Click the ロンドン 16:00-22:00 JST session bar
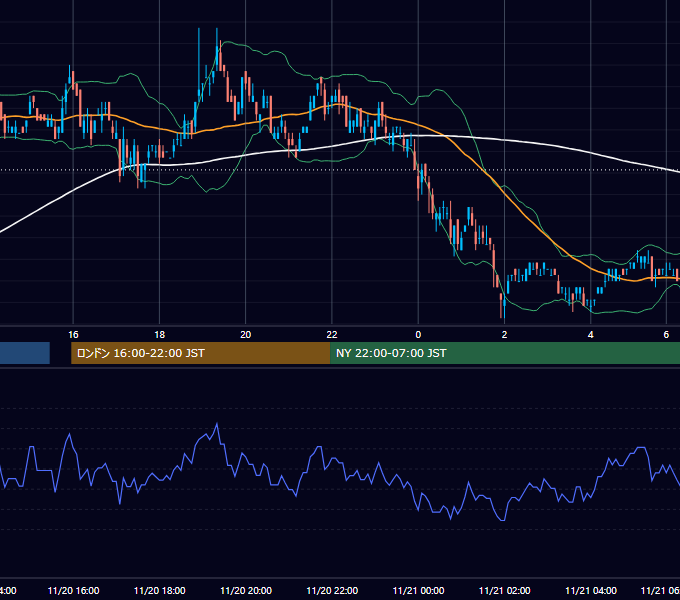 [200, 353]
